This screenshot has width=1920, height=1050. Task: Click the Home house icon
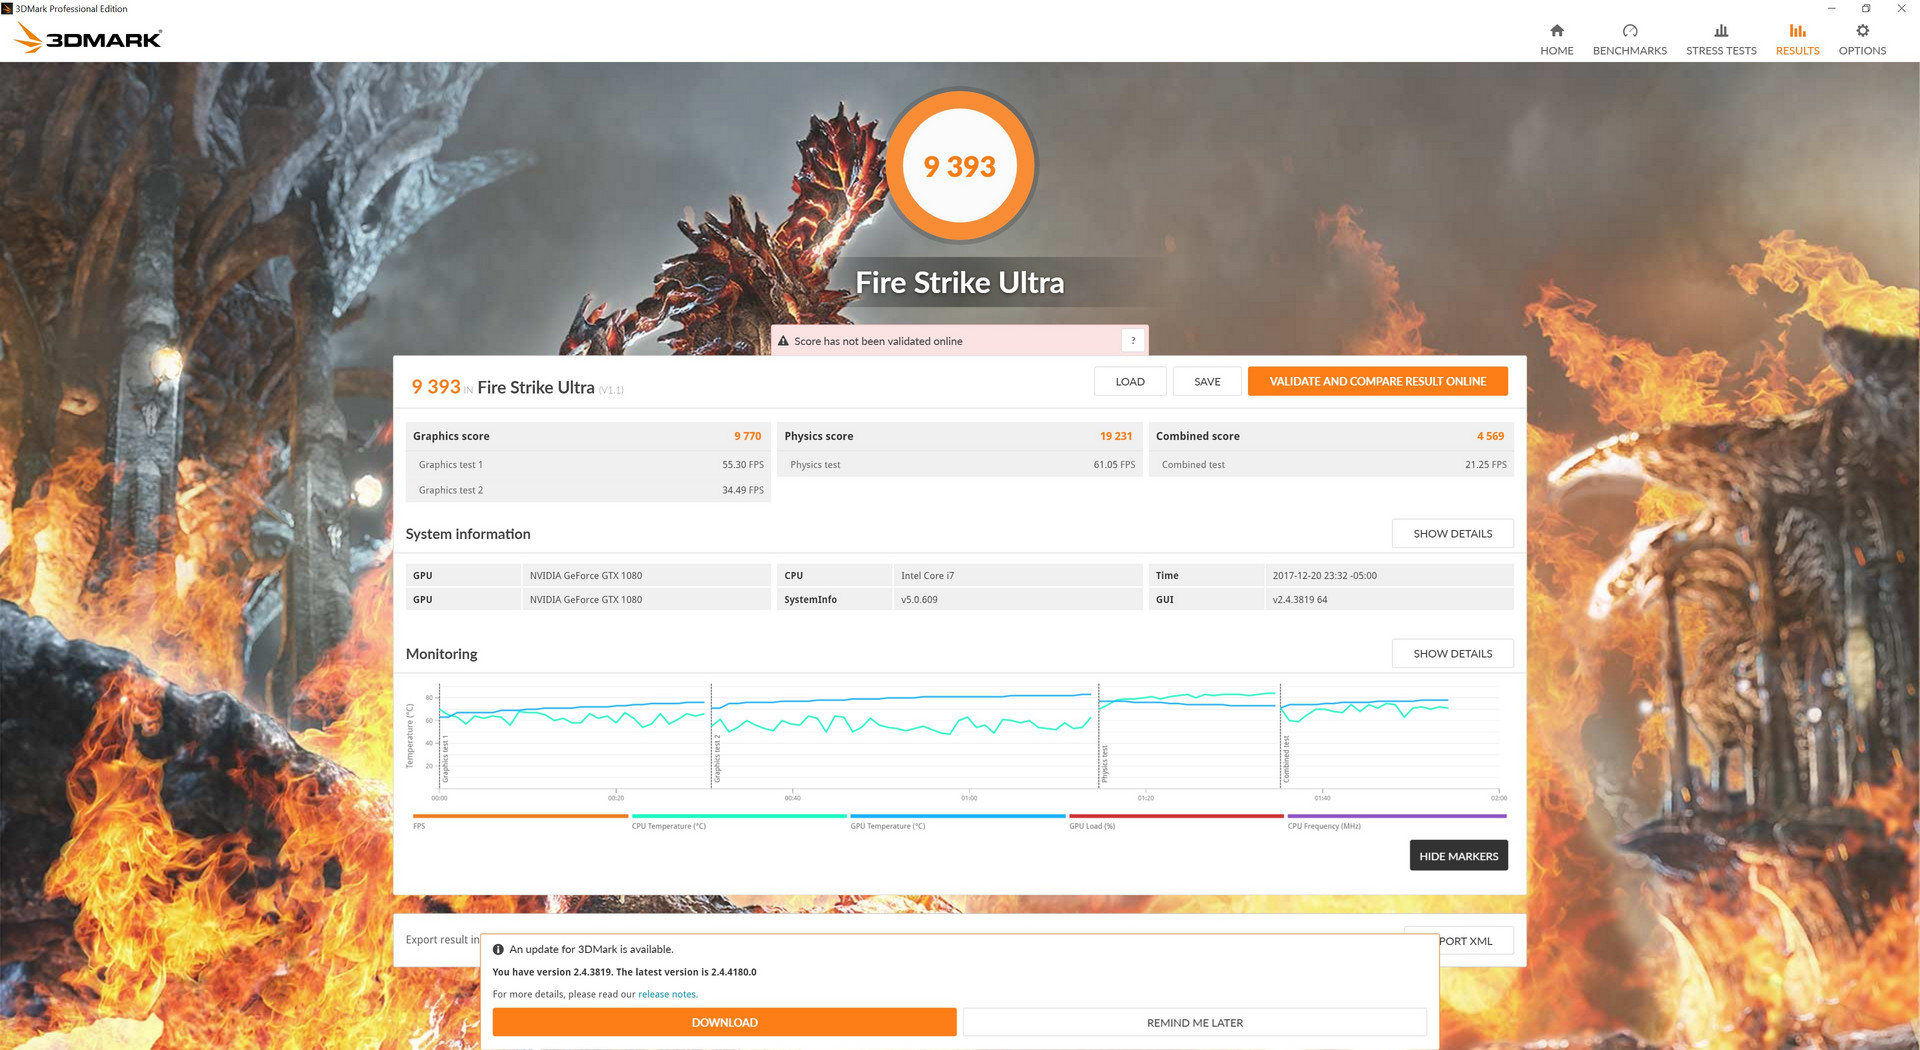1556,31
